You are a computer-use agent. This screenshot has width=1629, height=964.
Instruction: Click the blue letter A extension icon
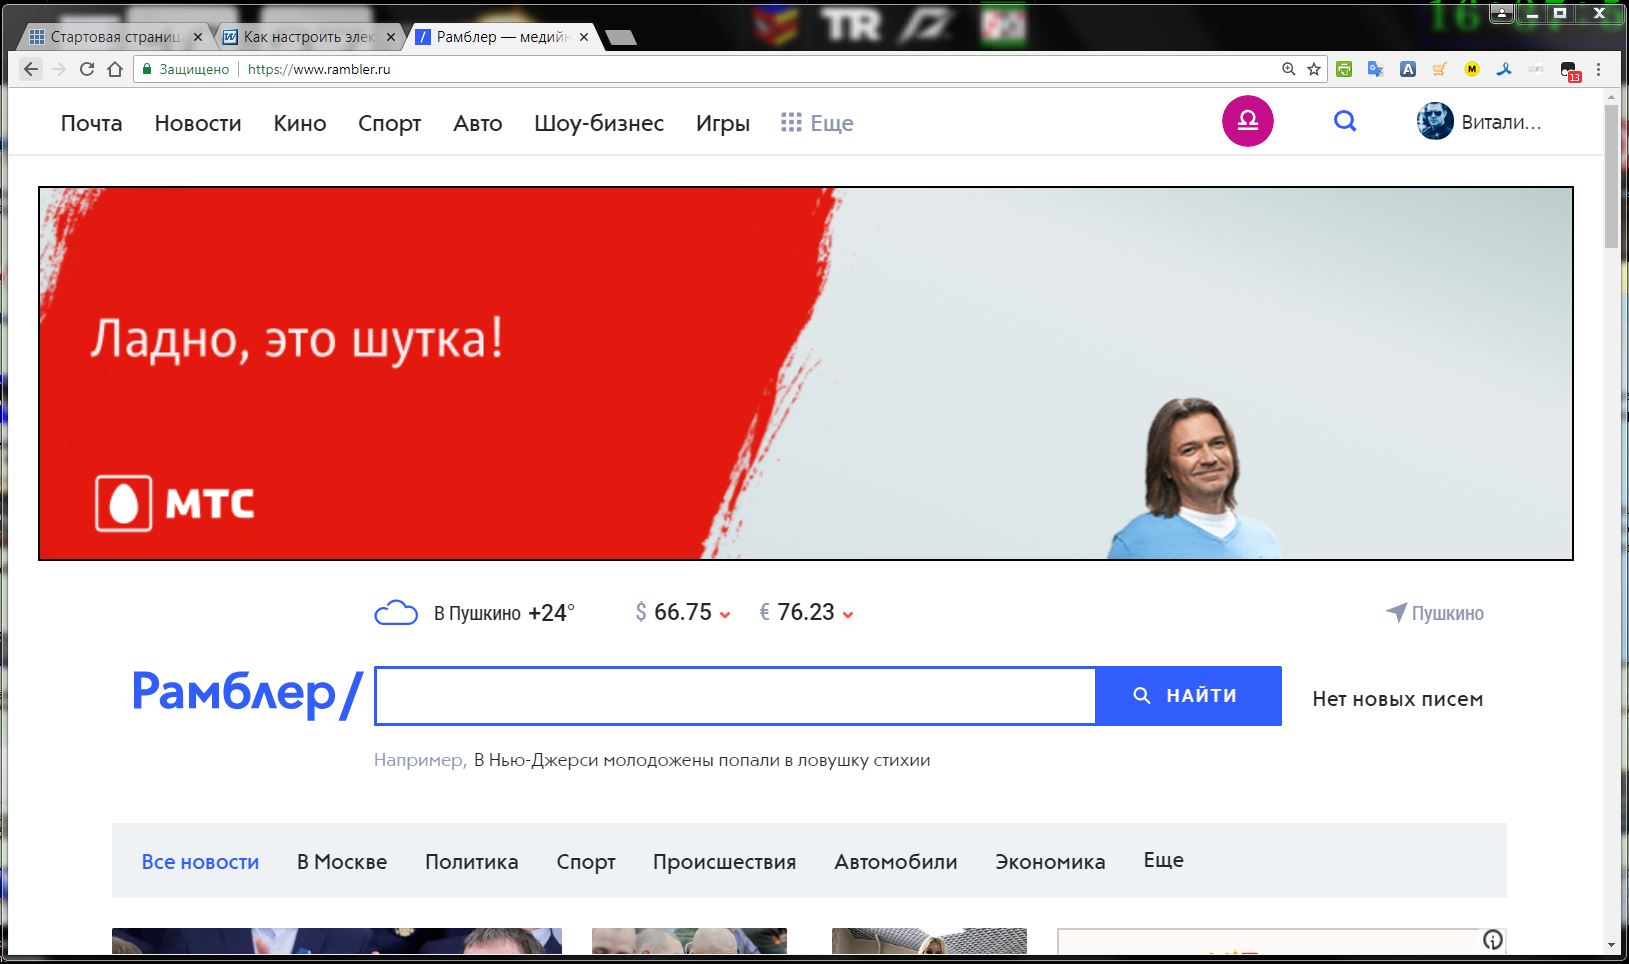pyautogui.click(x=1408, y=69)
